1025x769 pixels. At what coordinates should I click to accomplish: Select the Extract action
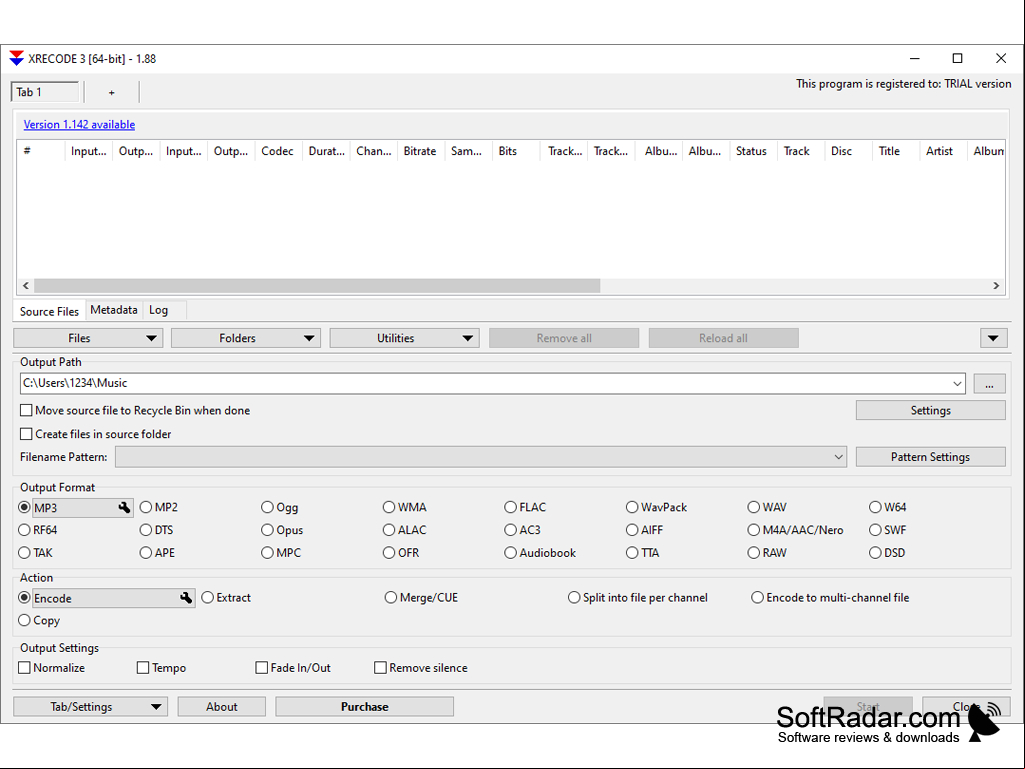click(x=208, y=598)
